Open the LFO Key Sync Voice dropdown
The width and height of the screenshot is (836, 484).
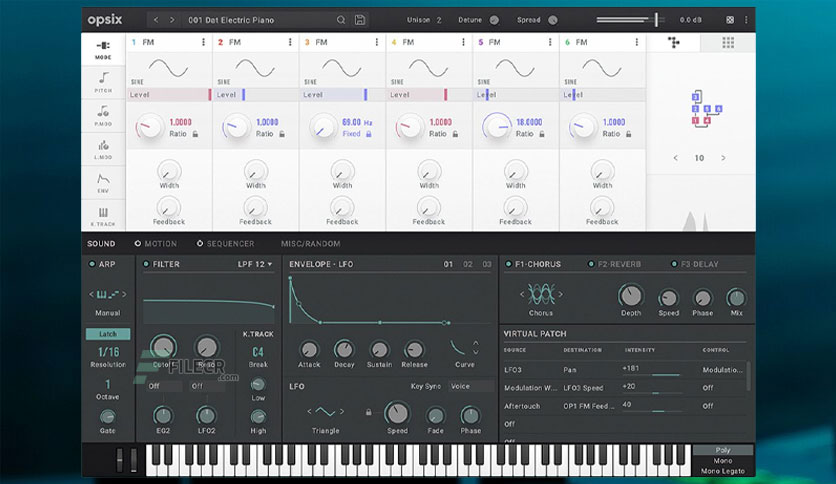point(470,386)
